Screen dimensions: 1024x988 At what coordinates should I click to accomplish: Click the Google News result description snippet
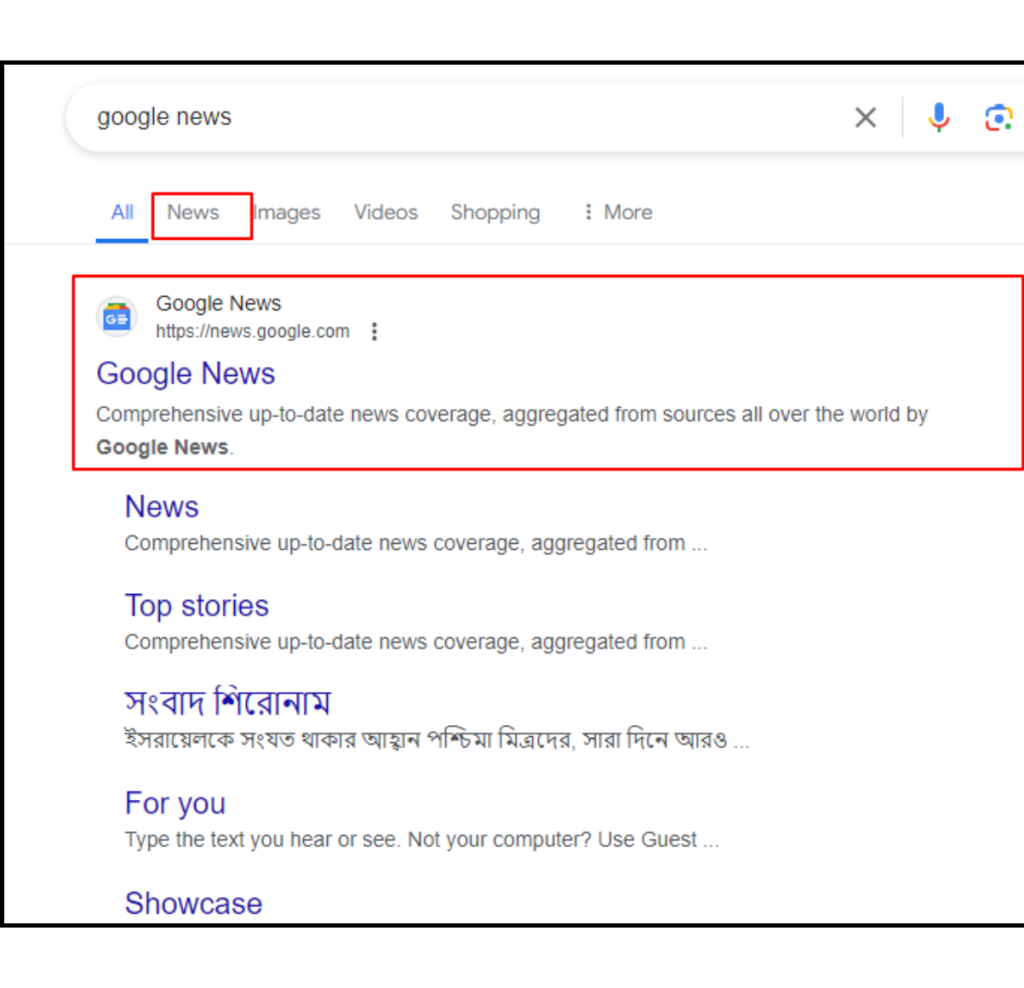tap(512, 431)
